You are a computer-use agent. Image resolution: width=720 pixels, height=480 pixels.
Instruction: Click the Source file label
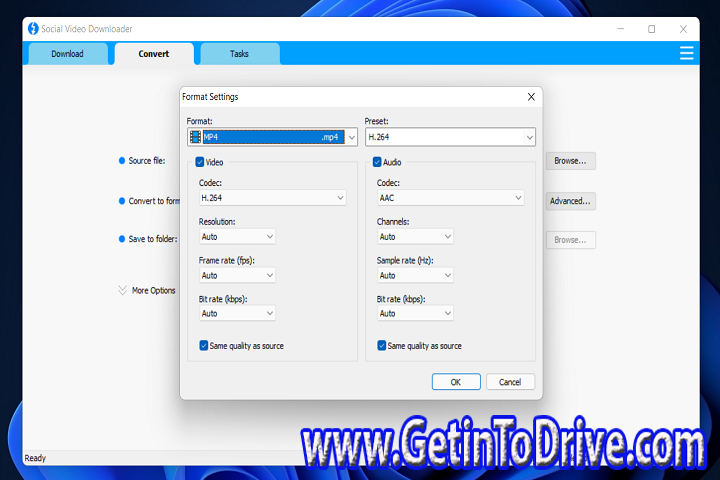point(146,160)
